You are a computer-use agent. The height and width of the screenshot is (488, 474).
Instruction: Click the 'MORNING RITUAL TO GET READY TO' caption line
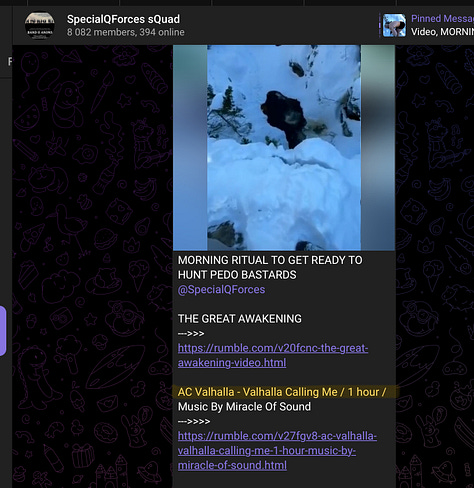tap(270, 260)
